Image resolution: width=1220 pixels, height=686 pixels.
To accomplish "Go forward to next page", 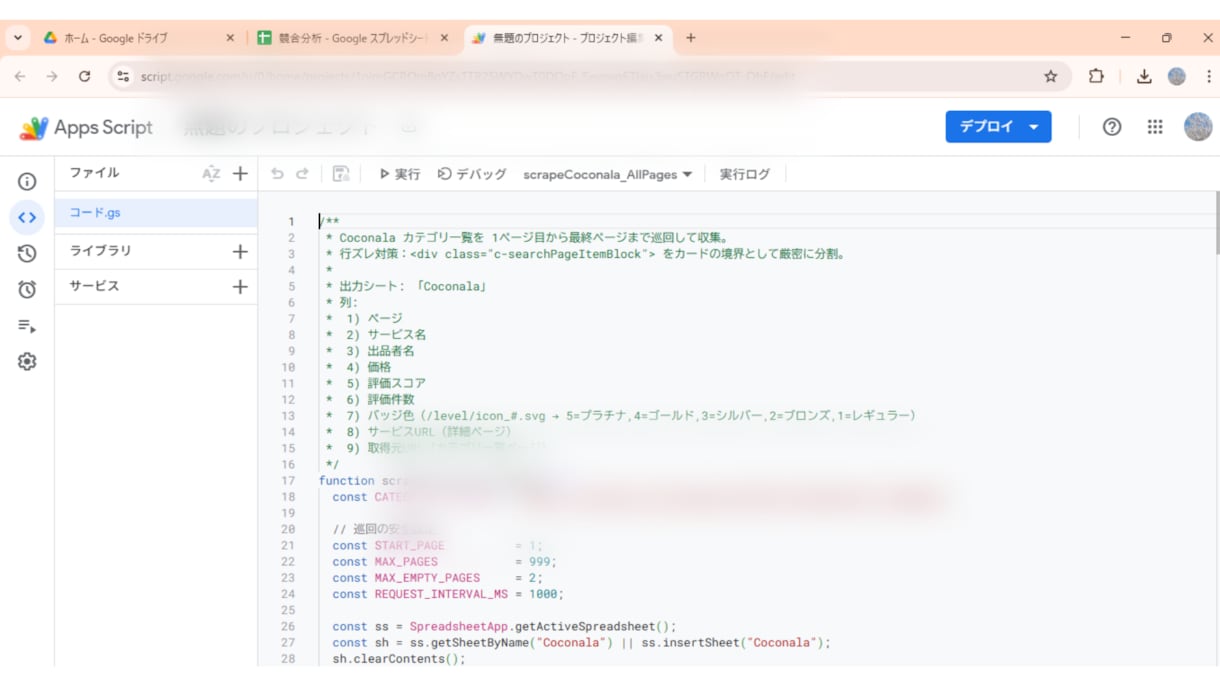I will click(52, 76).
